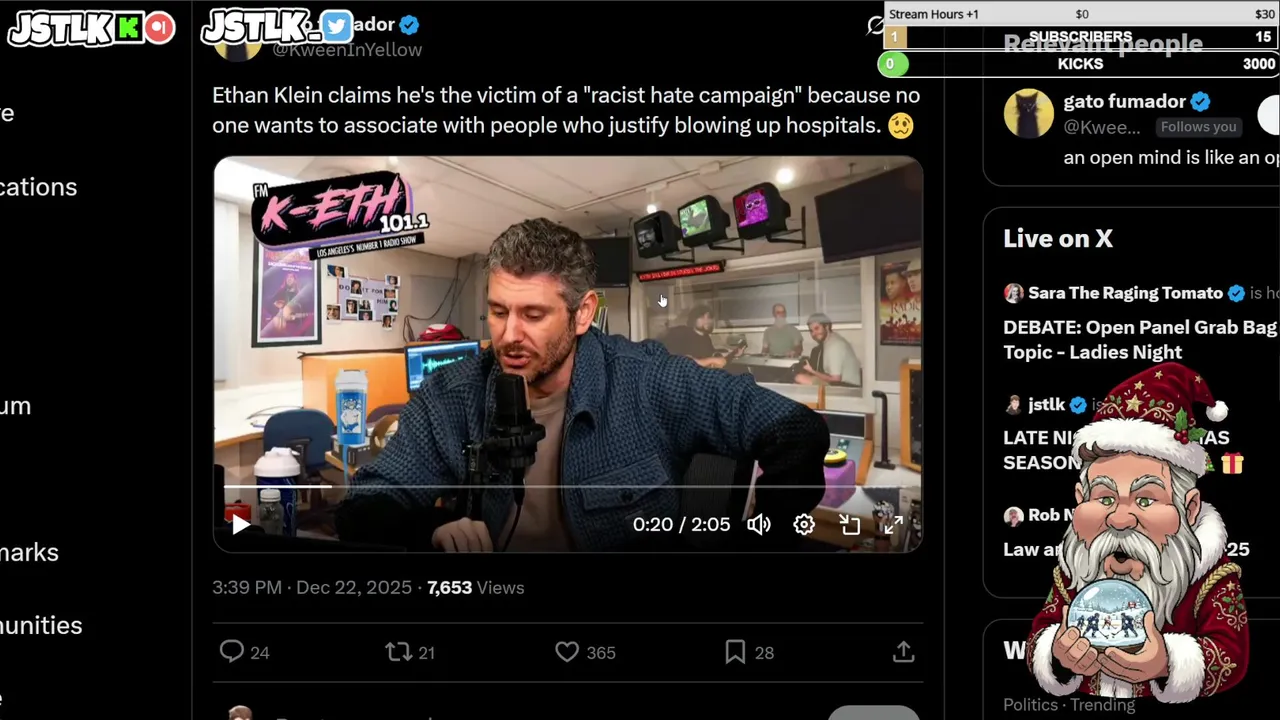The image size is (1280, 720).
Task: Play the Ethan Klein video
Action: [x=240, y=524]
